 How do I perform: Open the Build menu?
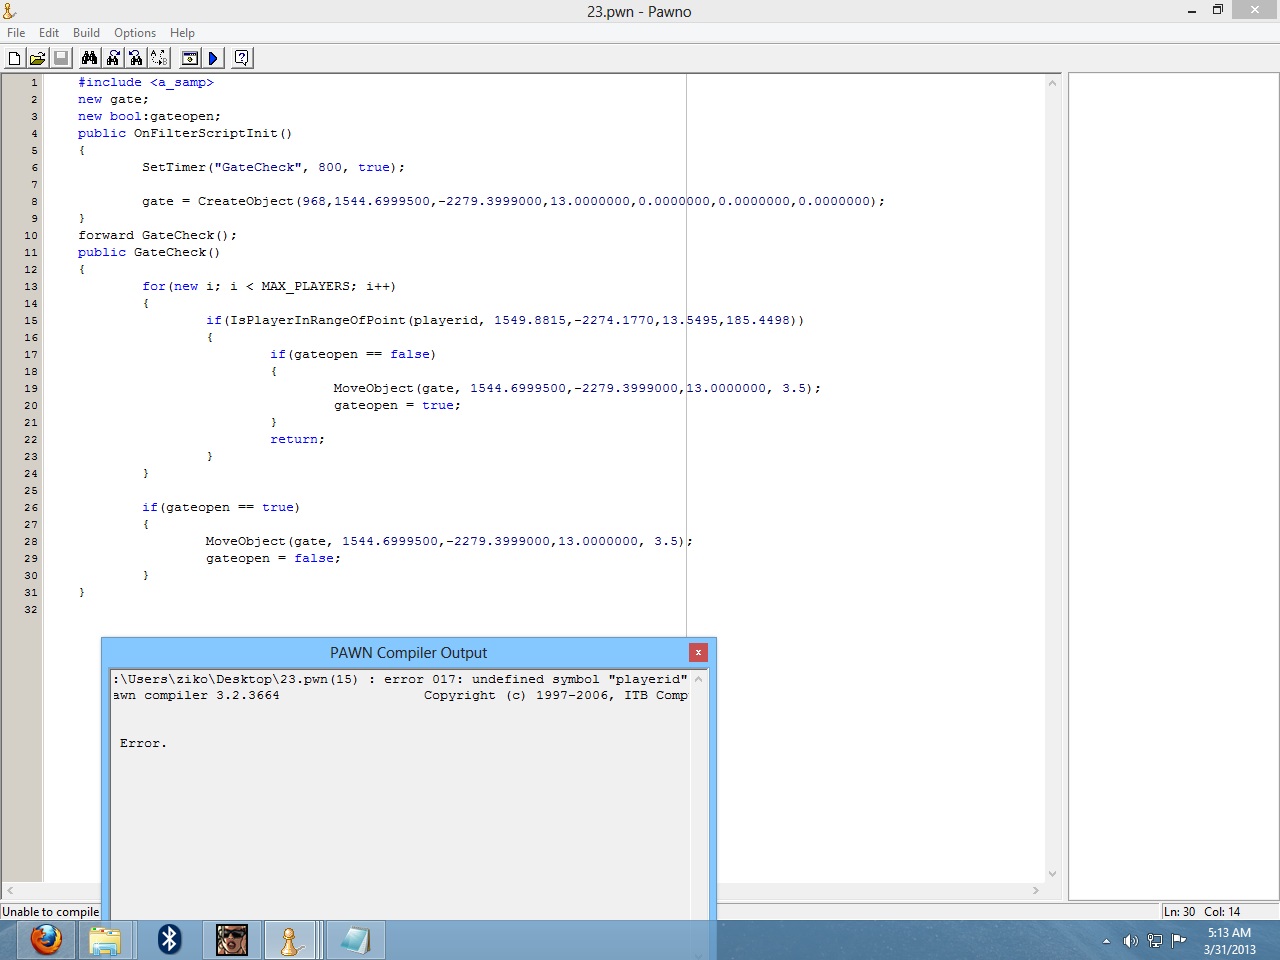86,33
